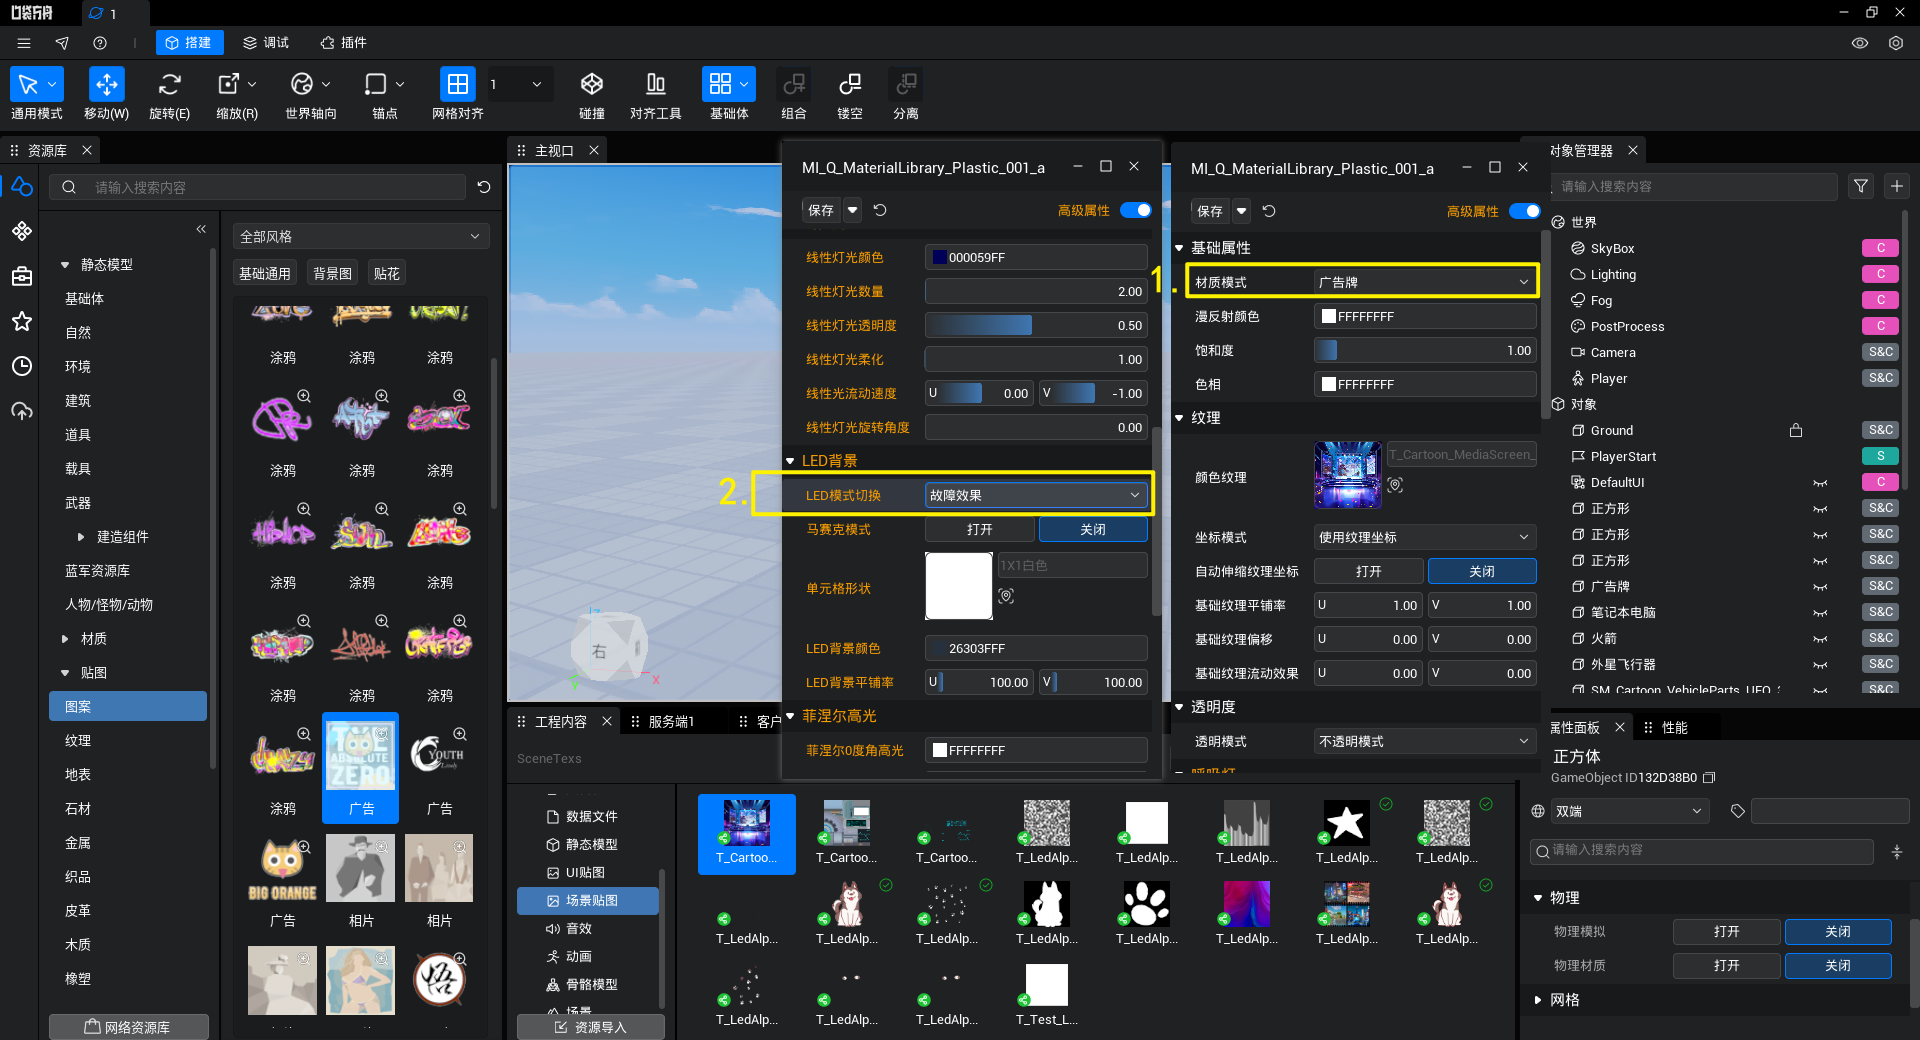Set 马赛克模式 to 关闭

[x=1093, y=529]
